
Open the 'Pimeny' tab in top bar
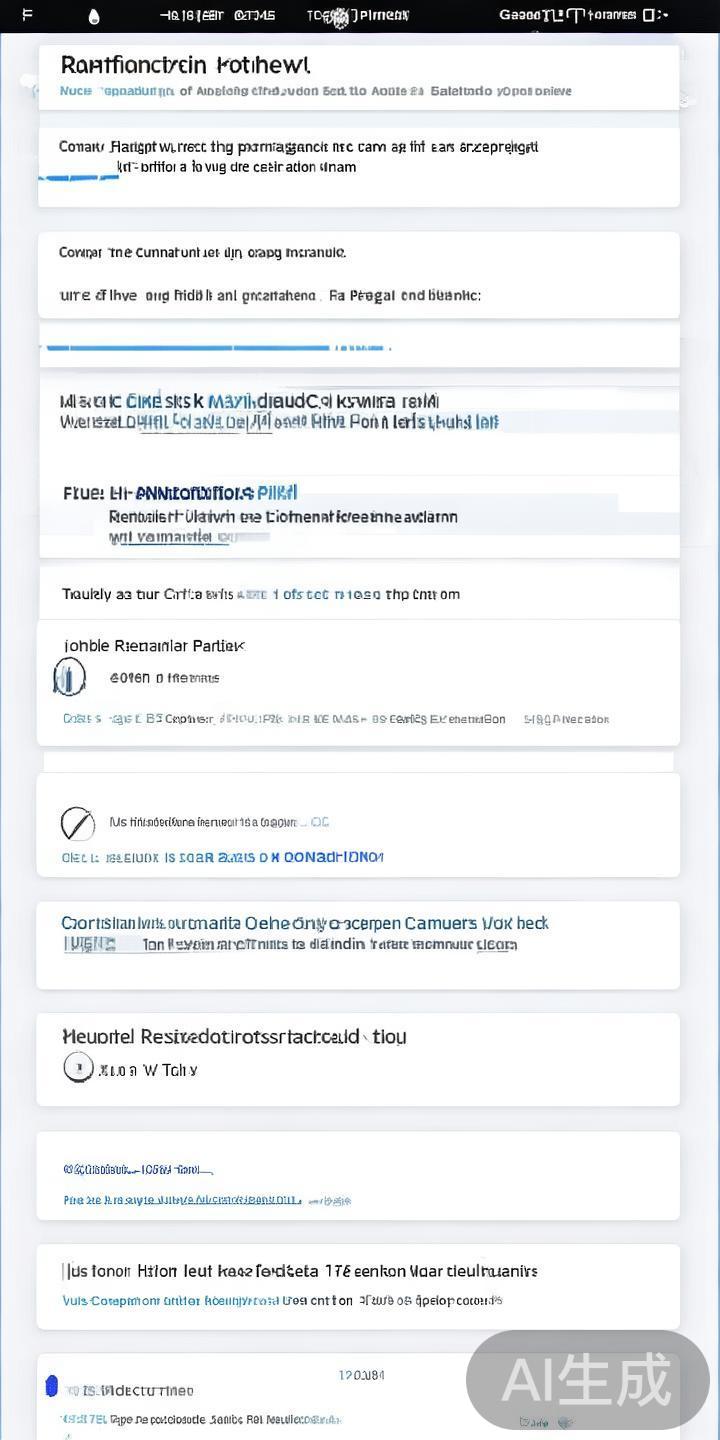384,15
